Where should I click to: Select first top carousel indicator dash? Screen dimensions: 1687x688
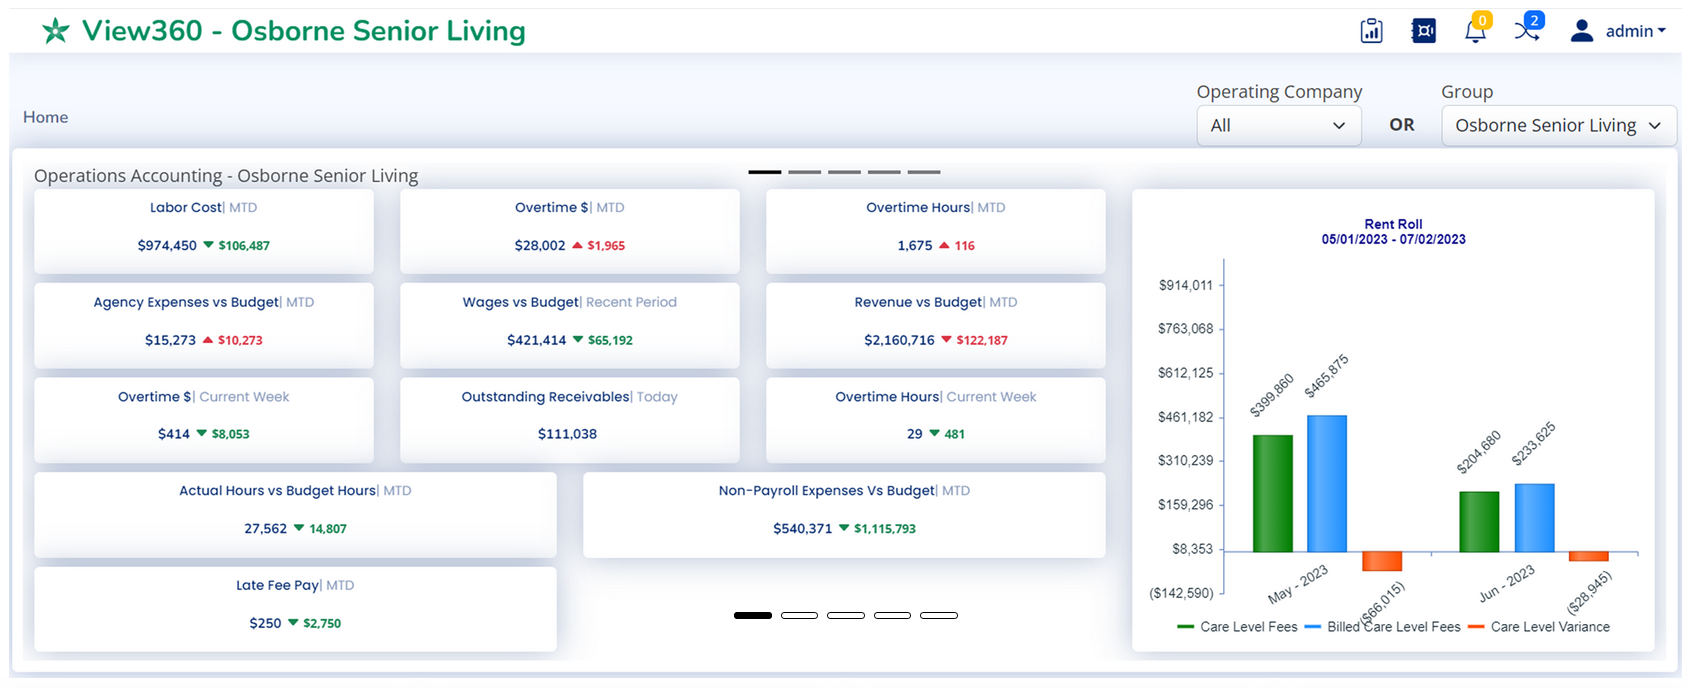pos(765,172)
